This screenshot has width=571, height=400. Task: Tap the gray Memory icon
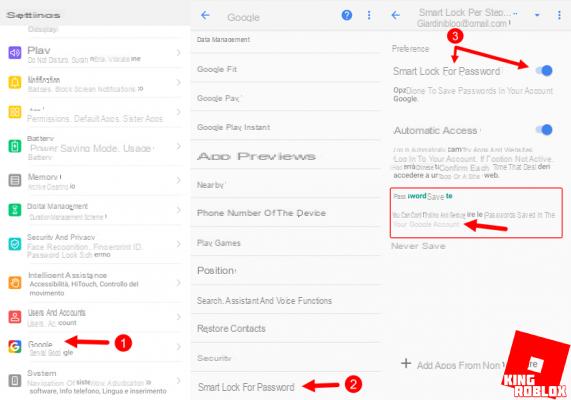coord(15,180)
